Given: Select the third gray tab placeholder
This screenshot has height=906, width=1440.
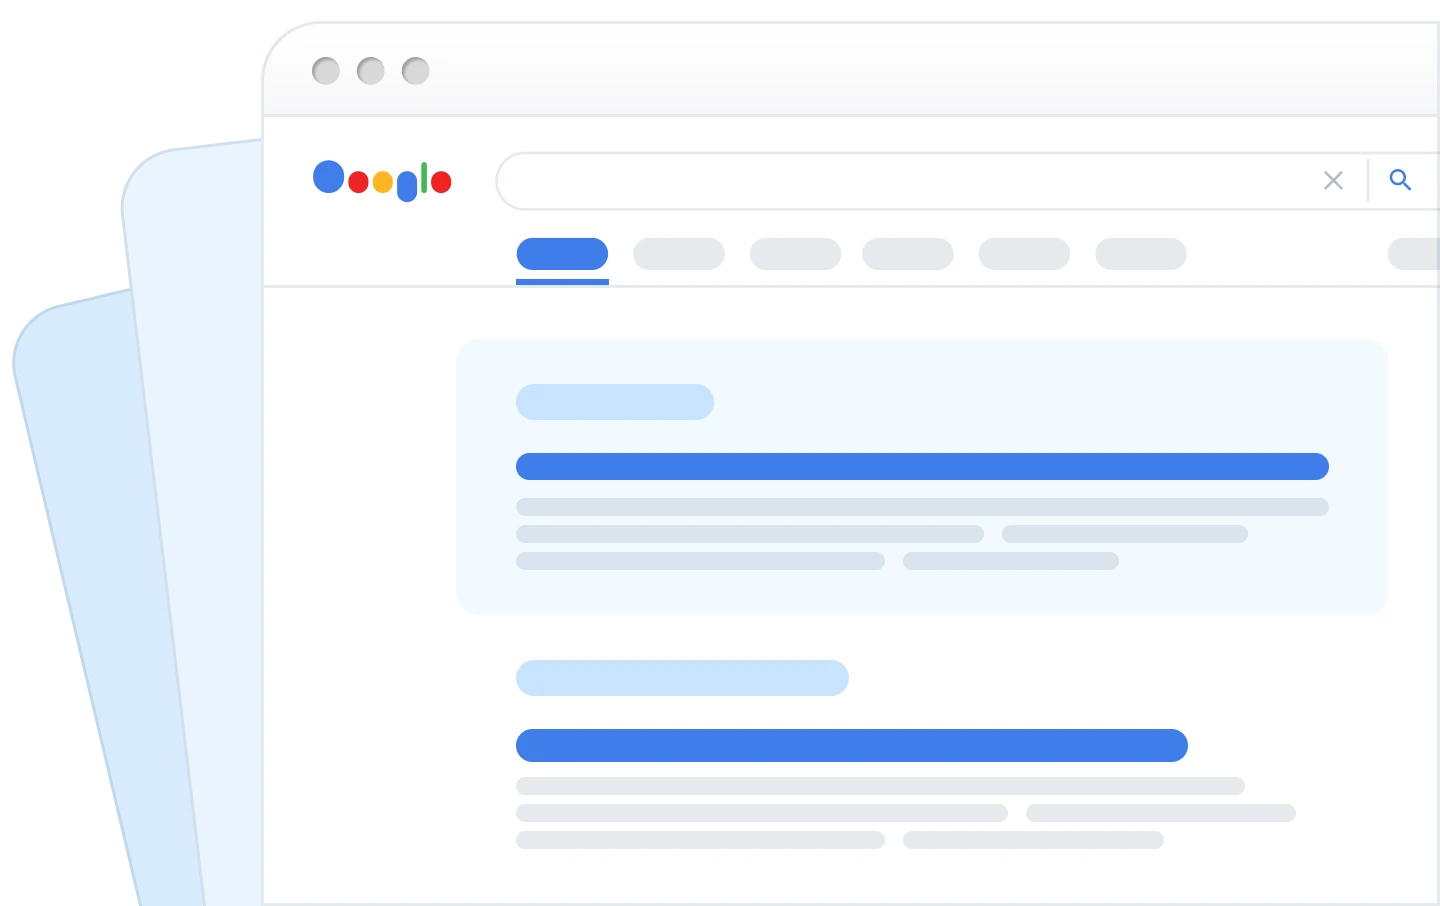Looking at the screenshot, I should coord(908,254).
